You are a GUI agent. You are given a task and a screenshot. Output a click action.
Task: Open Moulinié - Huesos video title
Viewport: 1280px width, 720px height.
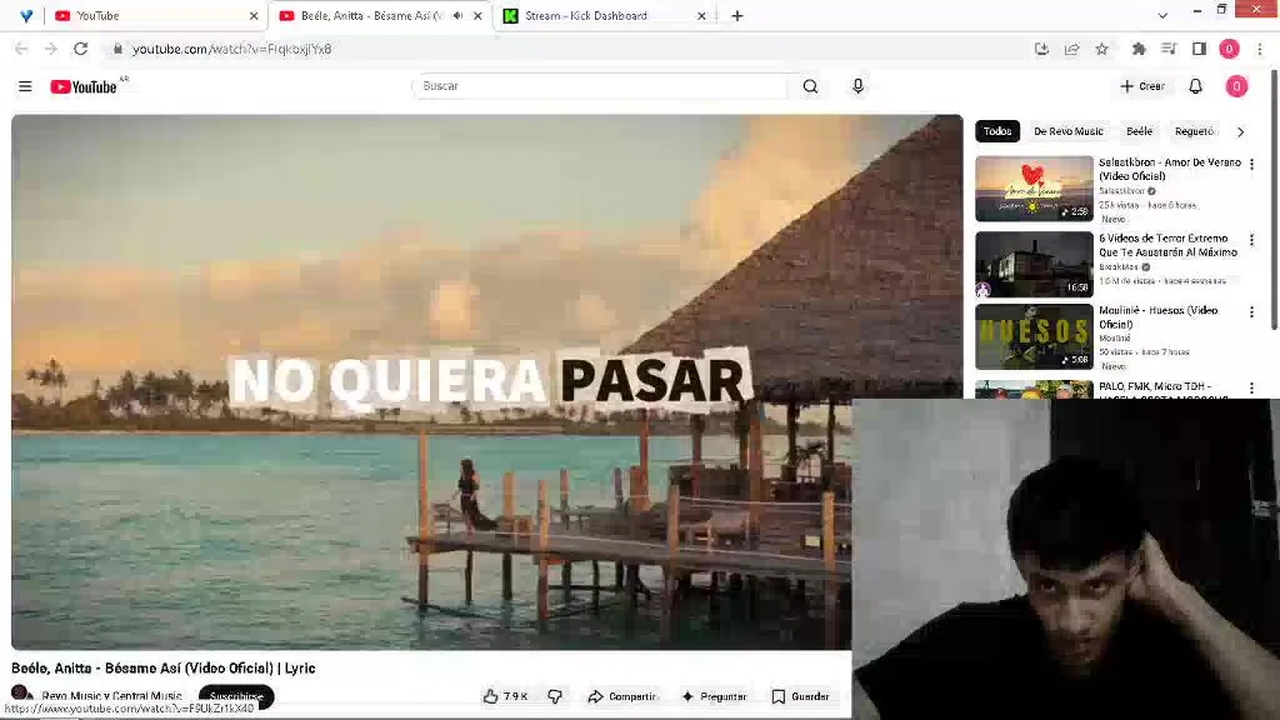pyautogui.click(x=1158, y=317)
